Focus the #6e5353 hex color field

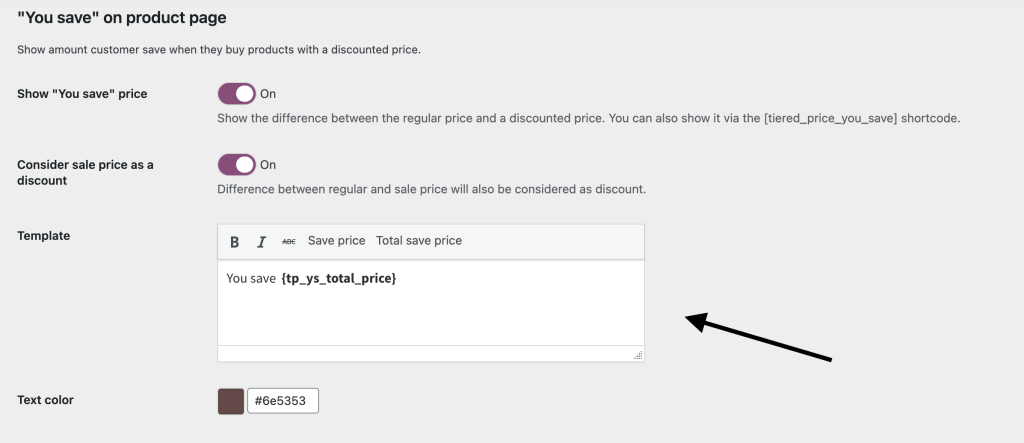coord(283,401)
